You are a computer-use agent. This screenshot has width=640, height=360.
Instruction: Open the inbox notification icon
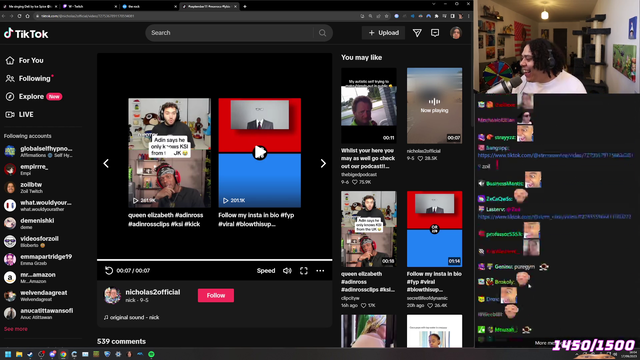435,33
